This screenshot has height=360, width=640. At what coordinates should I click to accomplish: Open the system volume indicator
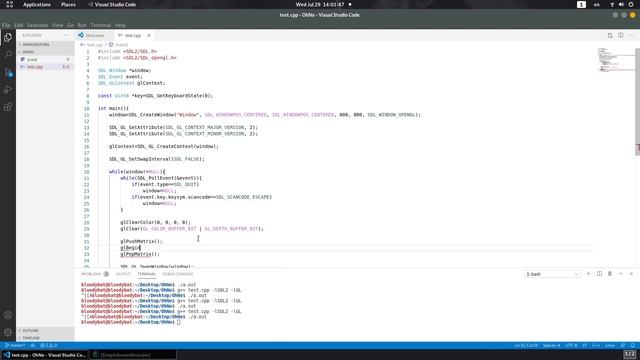click(x=621, y=4)
